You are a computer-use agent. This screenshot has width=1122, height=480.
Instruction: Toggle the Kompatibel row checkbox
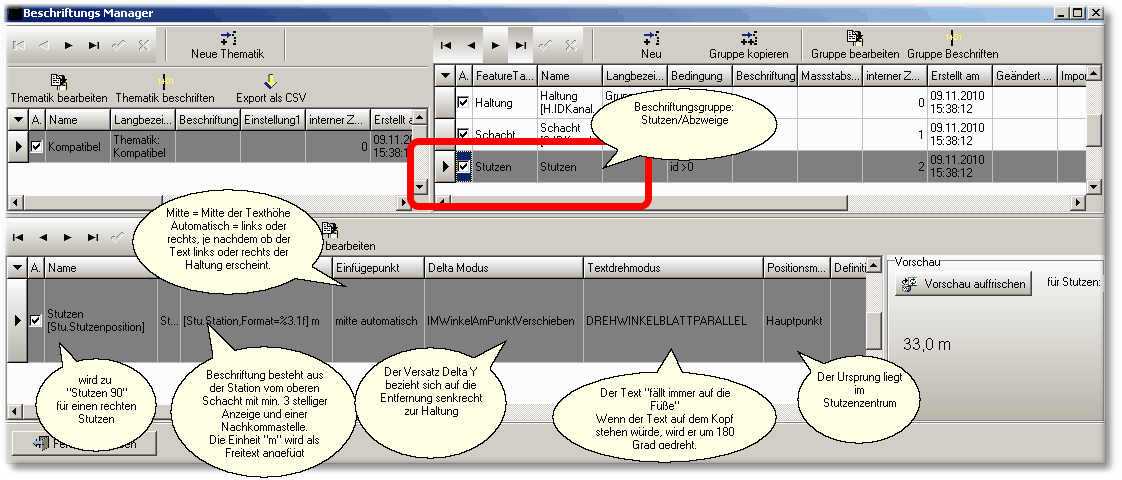[x=37, y=146]
